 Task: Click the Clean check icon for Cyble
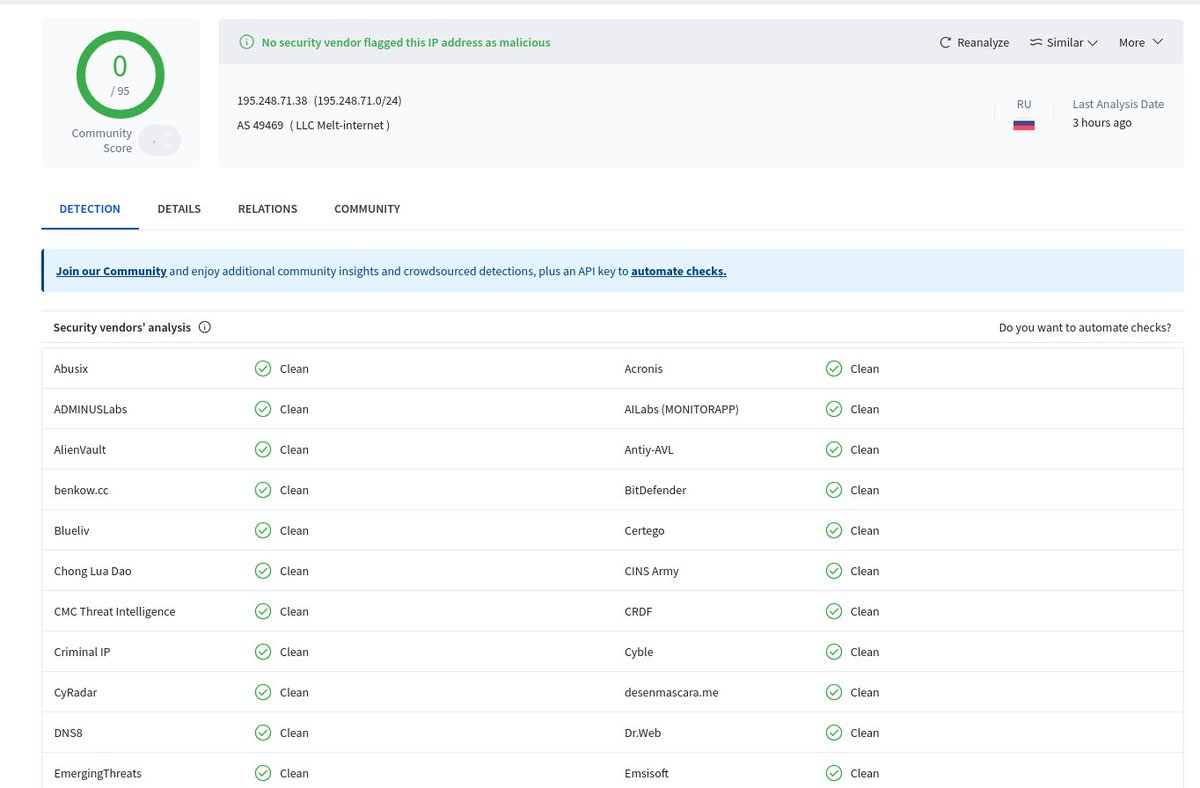[834, 652]
